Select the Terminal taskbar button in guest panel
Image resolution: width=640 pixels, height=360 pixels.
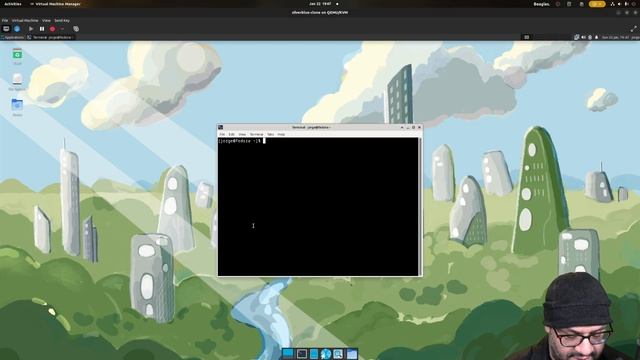point(51,37)
